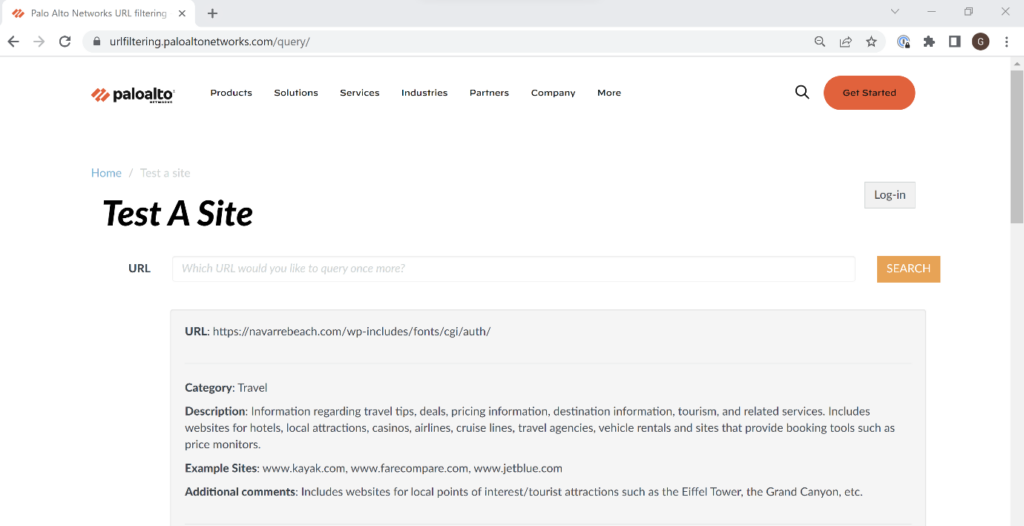
Task: Click the orange SEARCH button
Action: [908, 269]
